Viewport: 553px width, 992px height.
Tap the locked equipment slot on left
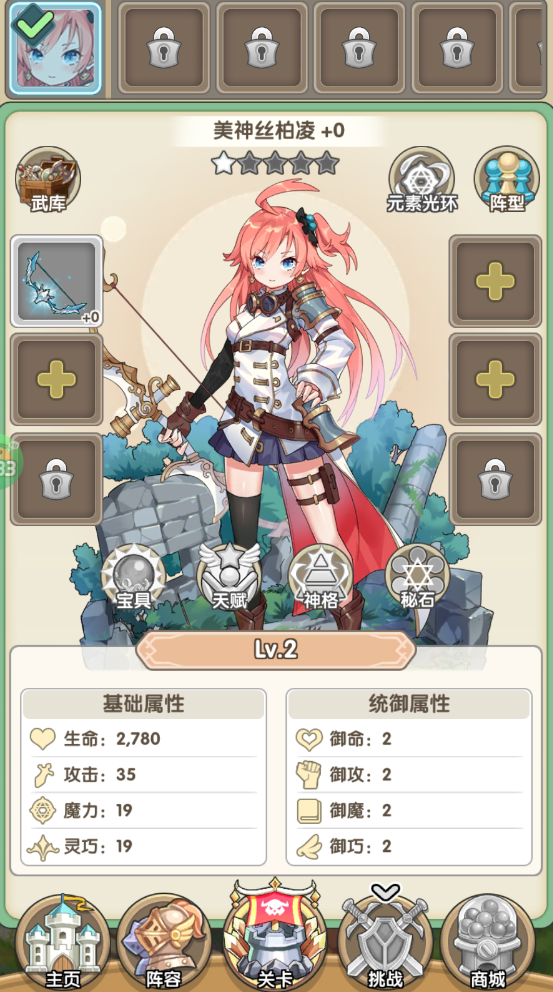57,480
